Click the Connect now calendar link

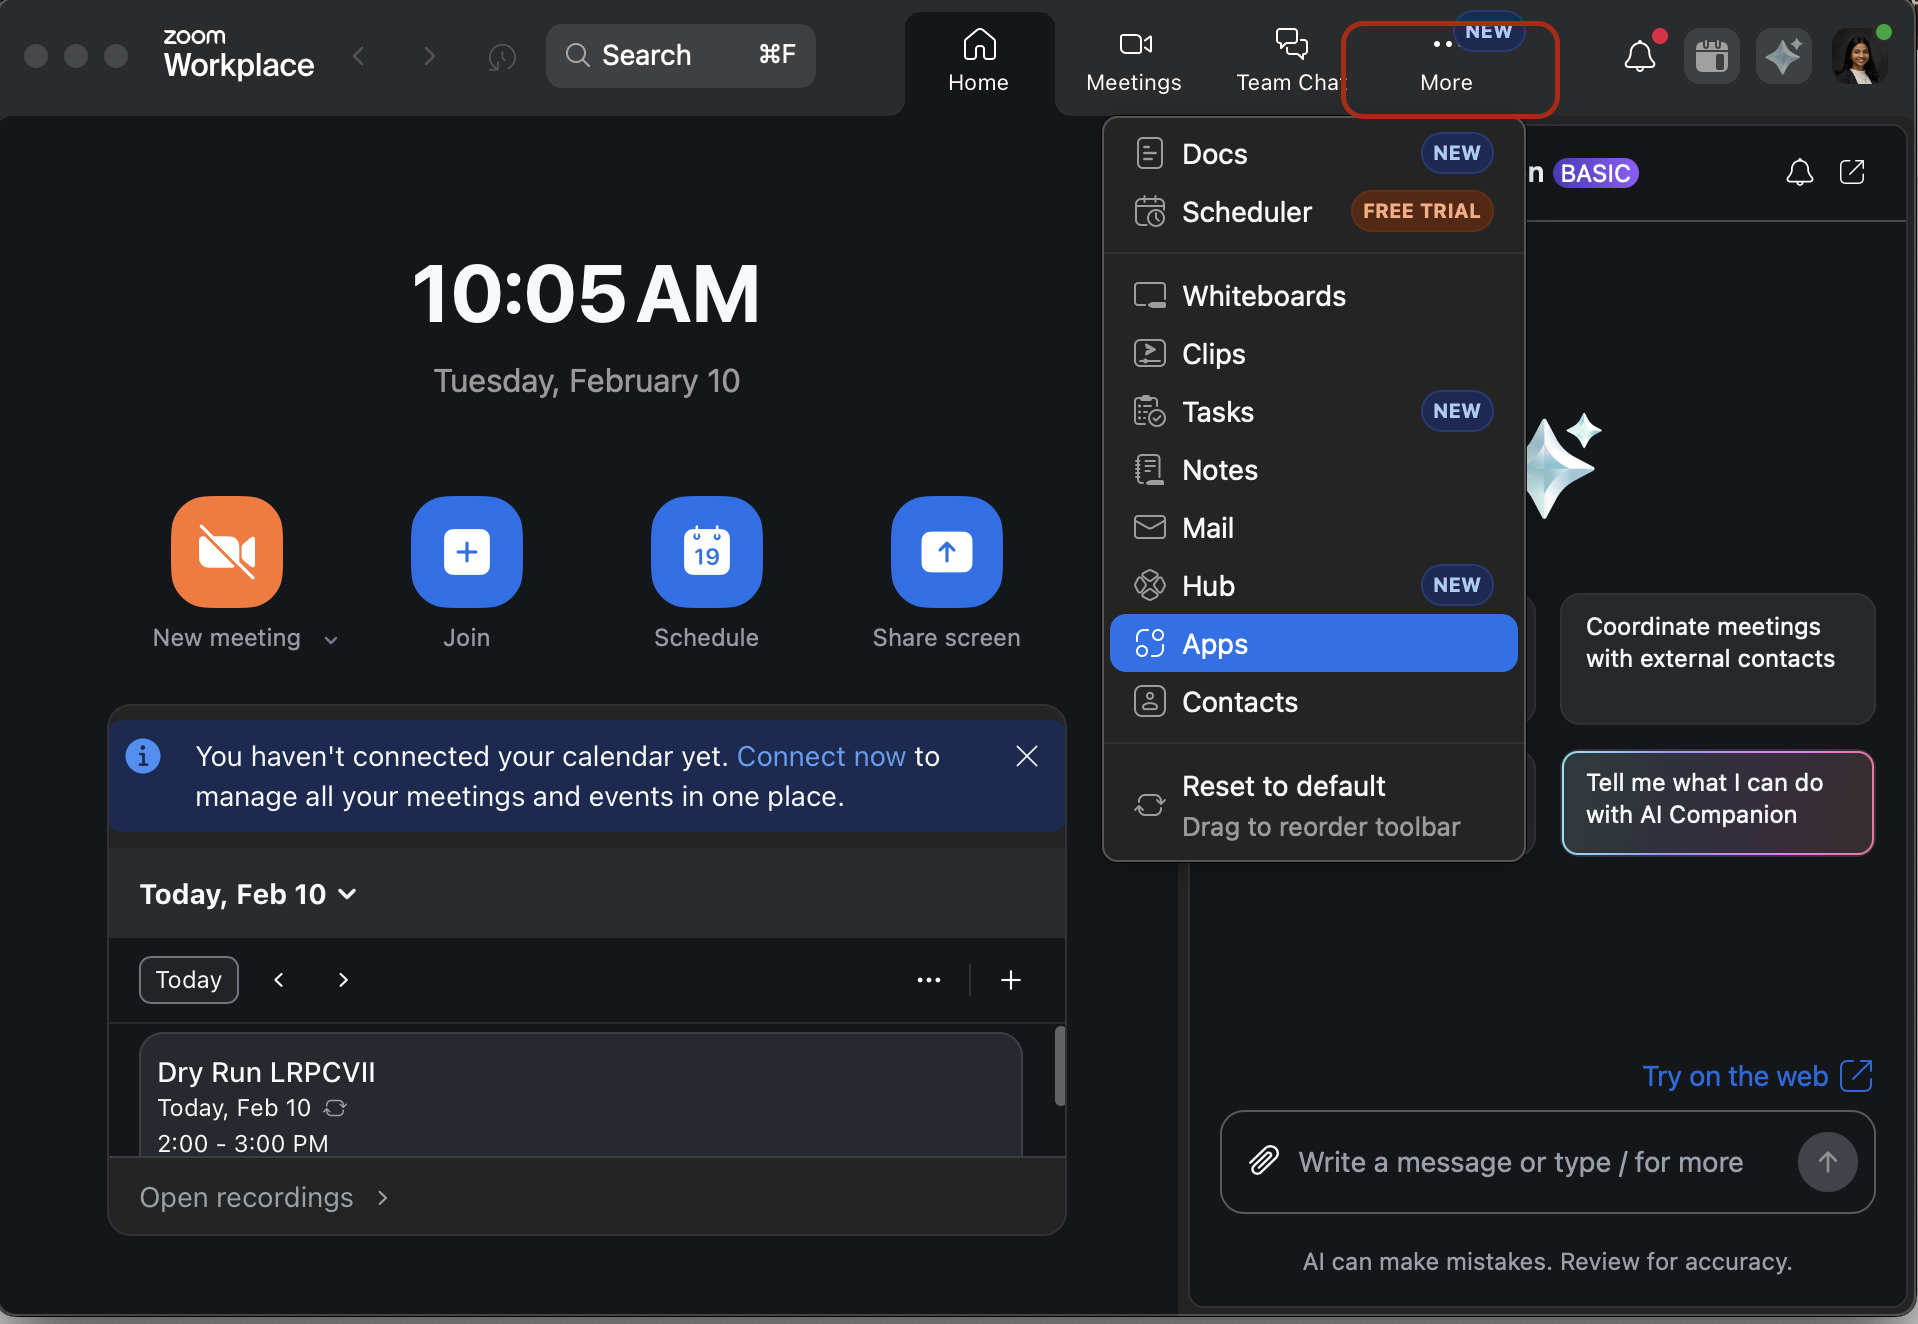click(x=820, y=756)
